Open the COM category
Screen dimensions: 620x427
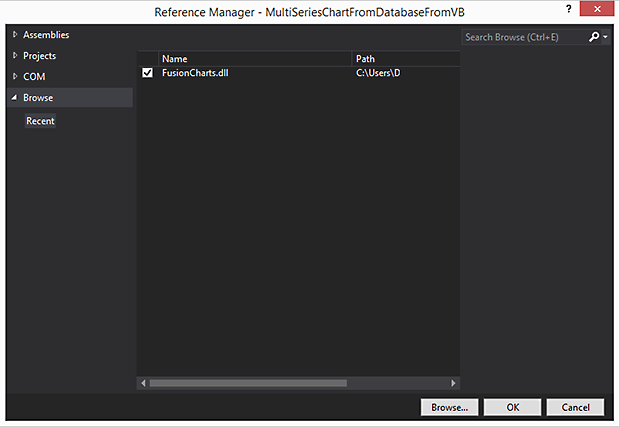click(34, 77)
